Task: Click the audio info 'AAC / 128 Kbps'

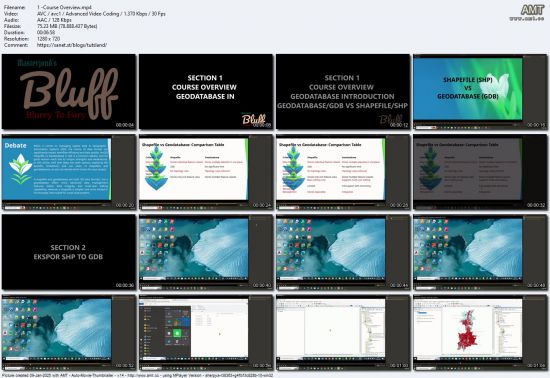Action: point(54,20)
